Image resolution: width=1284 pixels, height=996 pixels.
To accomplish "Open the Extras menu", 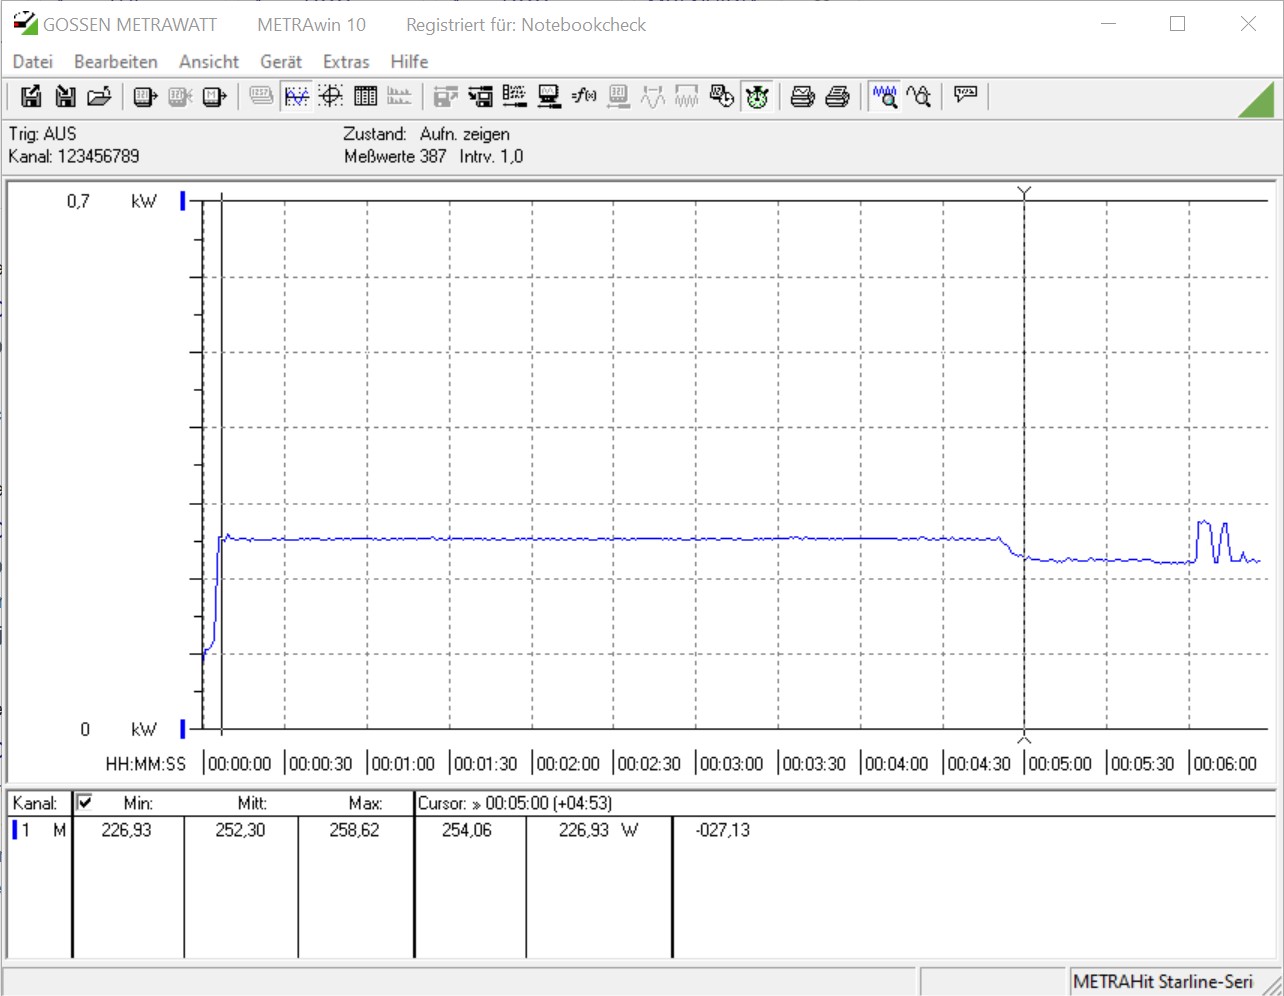I will point(346,62).
